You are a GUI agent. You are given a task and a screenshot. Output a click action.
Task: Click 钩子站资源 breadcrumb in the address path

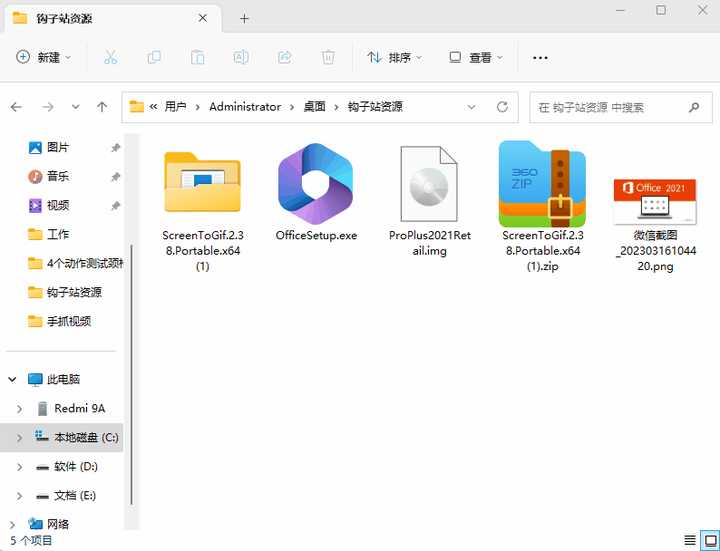[x=375, y=107]
